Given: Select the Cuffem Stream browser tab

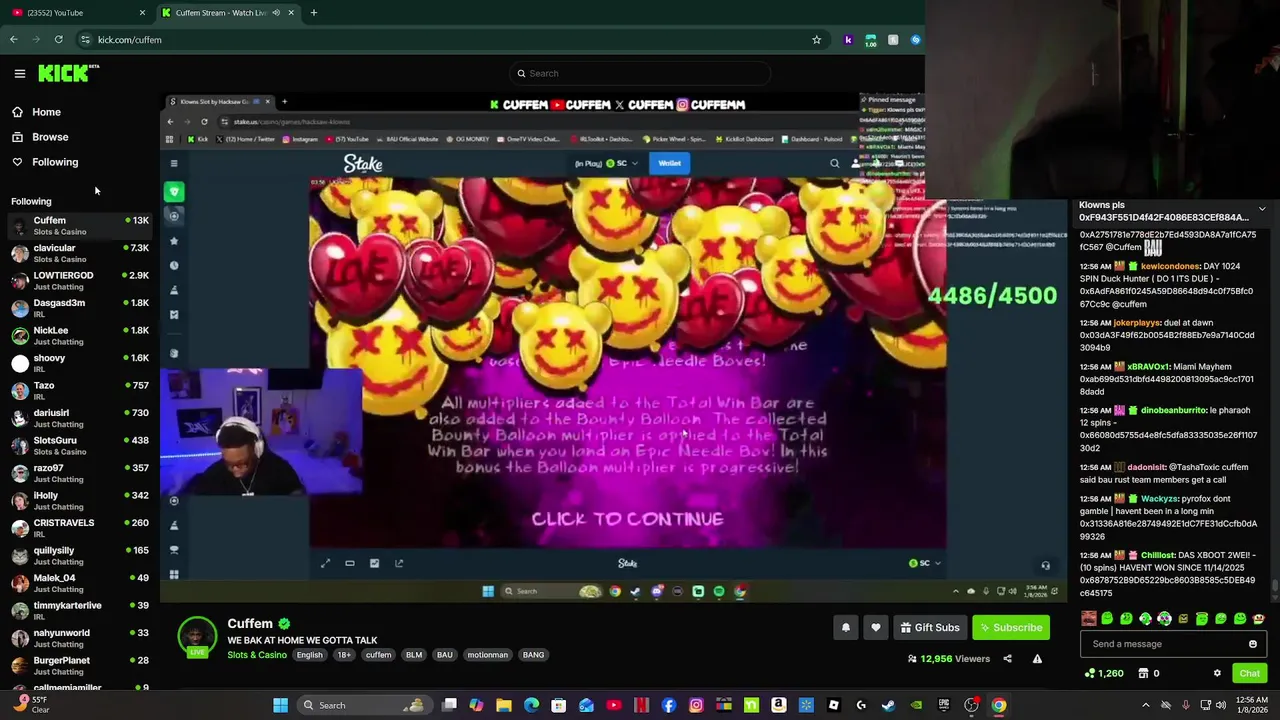Looking at the screenshot, I should pos(222,13).
